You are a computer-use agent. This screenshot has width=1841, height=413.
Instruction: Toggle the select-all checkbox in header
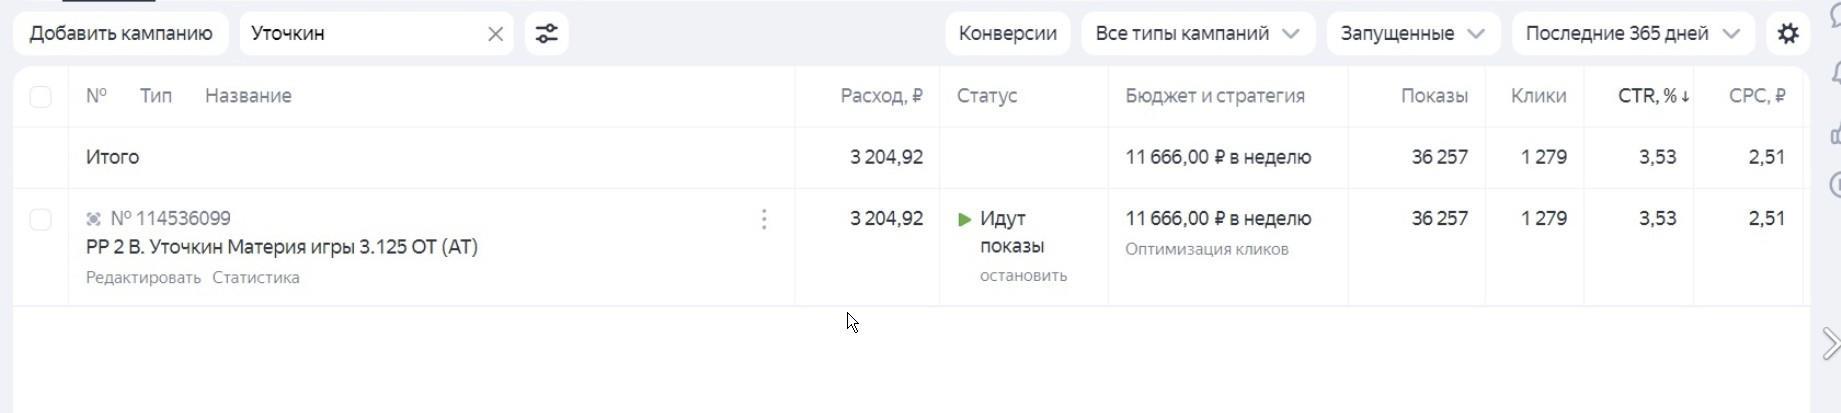41,96
